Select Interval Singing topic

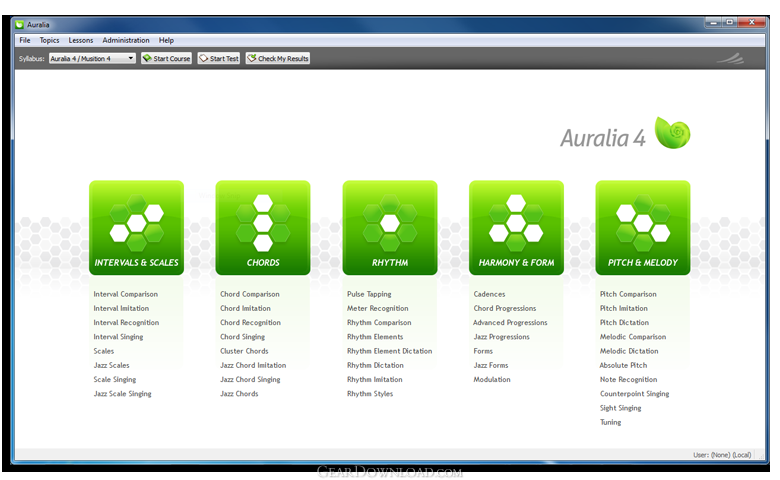point(118,337)
